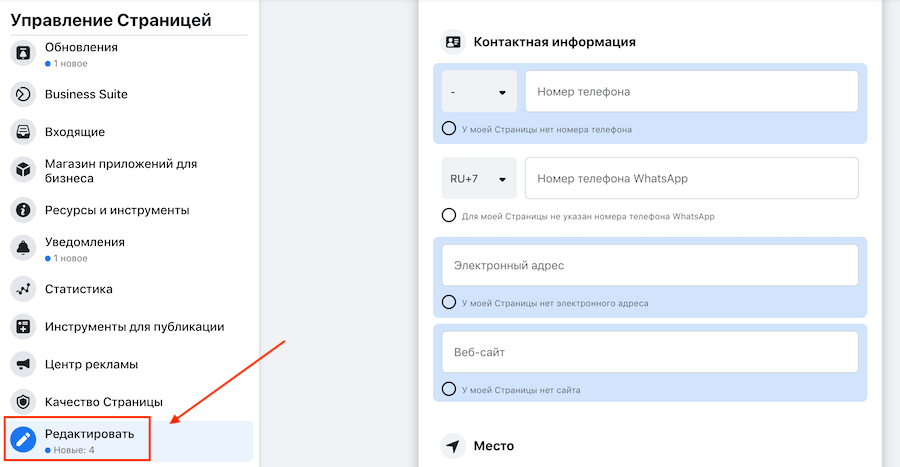This screenshot has width=900, height=467.
Task: Click the Входящие inbox icon
Action: [x=23, y=132]
